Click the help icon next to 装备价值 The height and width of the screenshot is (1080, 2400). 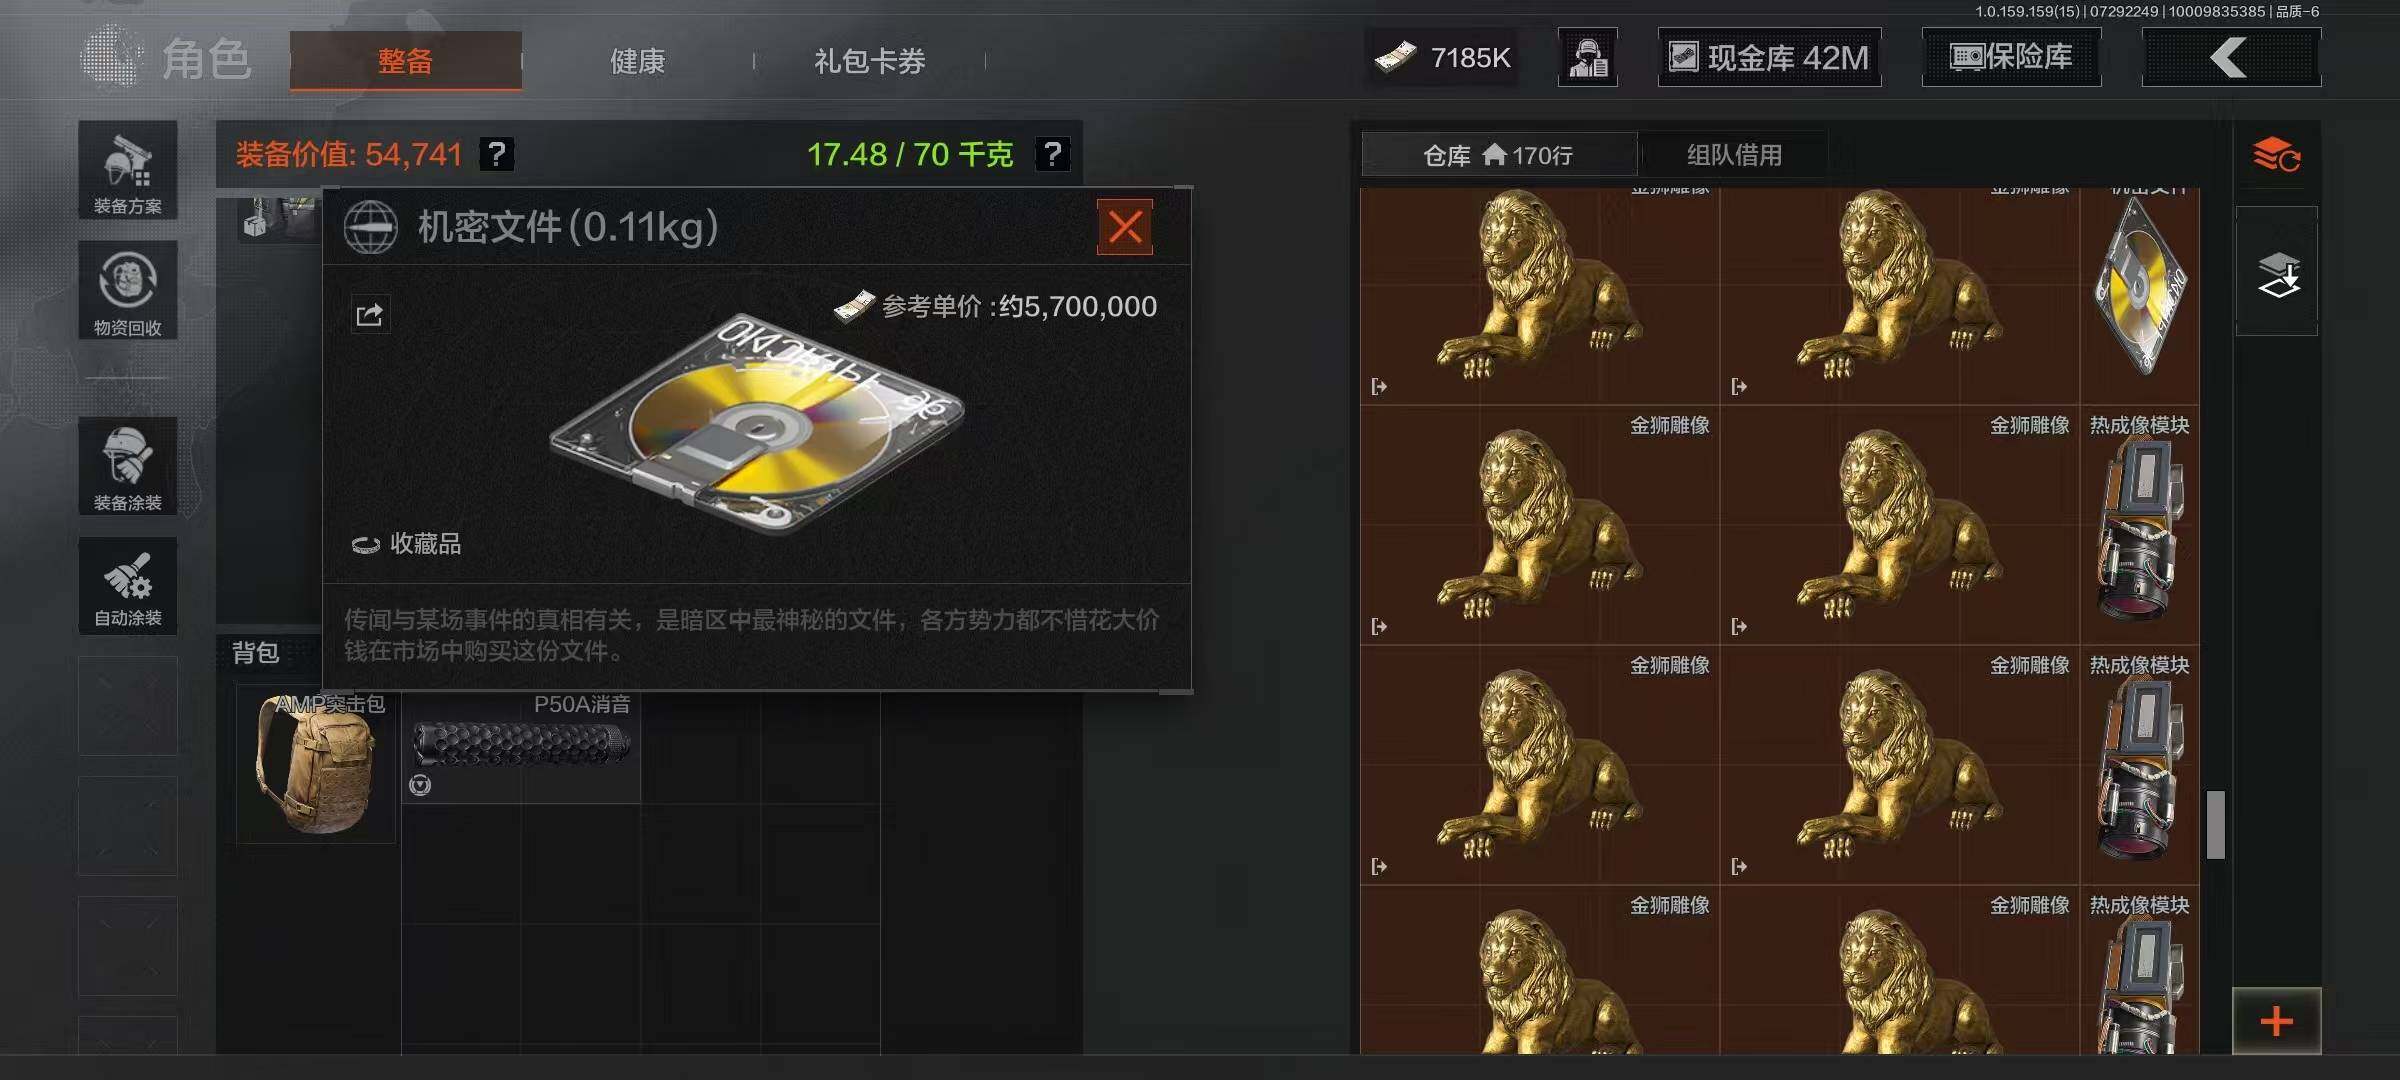coord(497,154)
